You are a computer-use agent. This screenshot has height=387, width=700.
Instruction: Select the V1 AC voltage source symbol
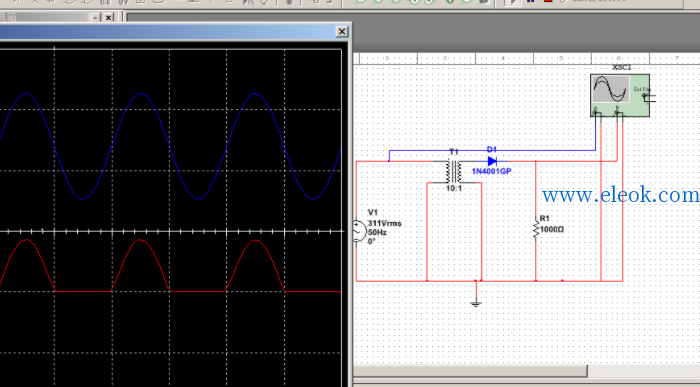pyautogui.click(x=360, y=231)
